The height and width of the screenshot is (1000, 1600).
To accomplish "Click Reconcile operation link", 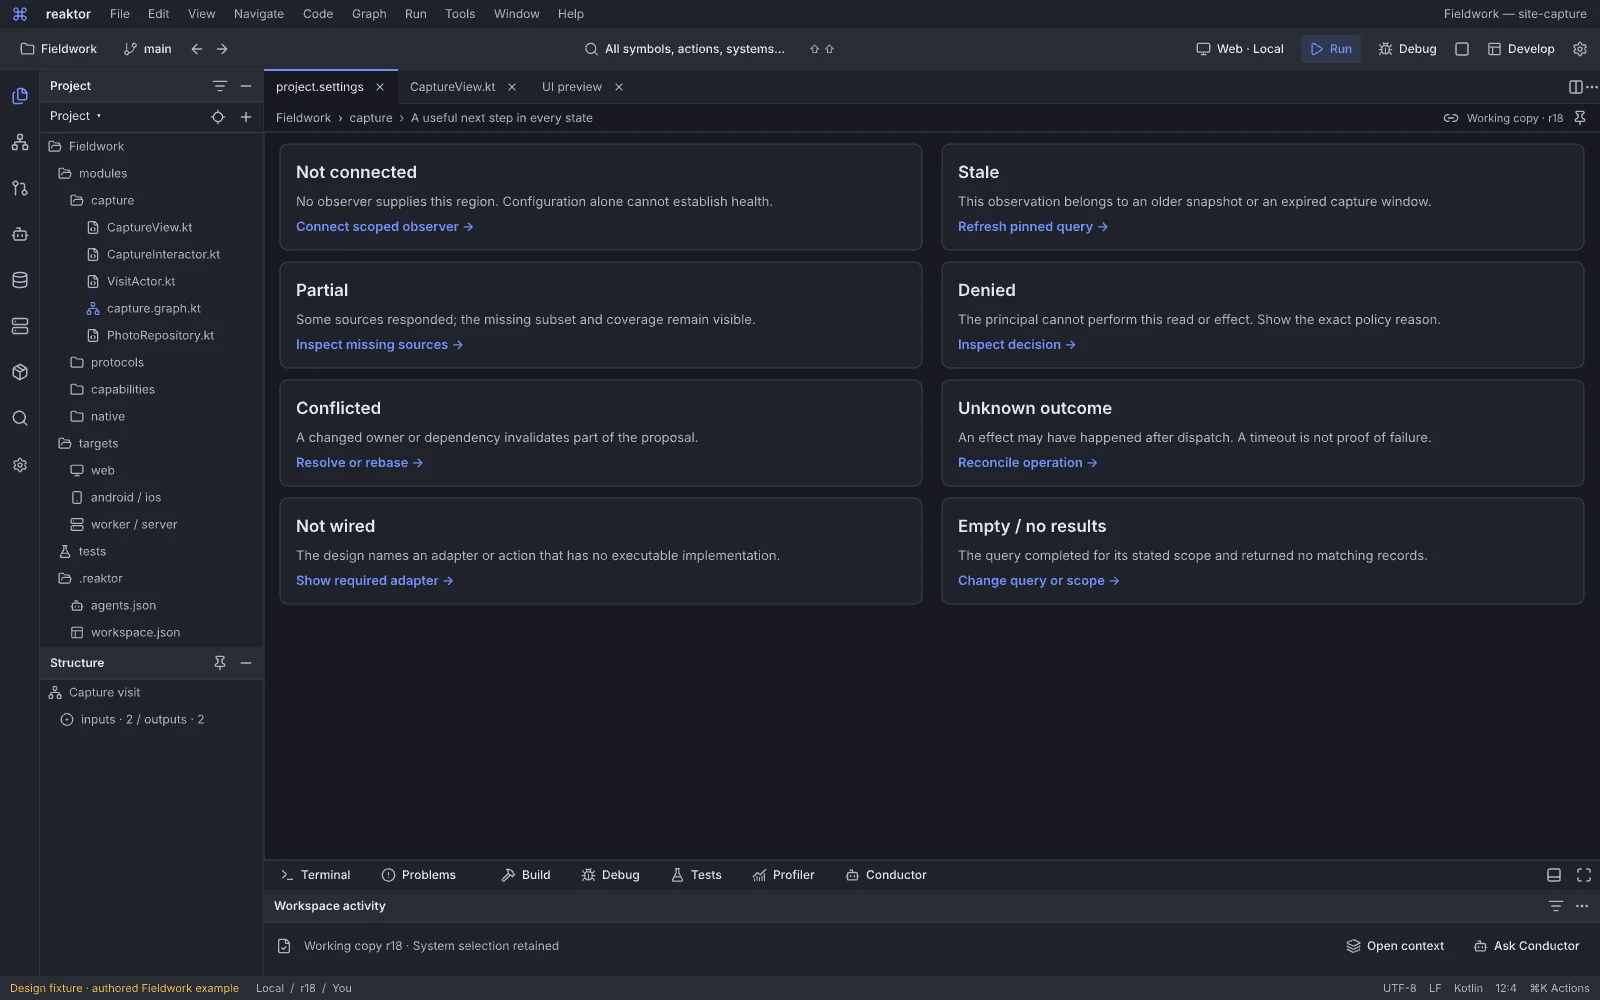I will pos(1028,463).
